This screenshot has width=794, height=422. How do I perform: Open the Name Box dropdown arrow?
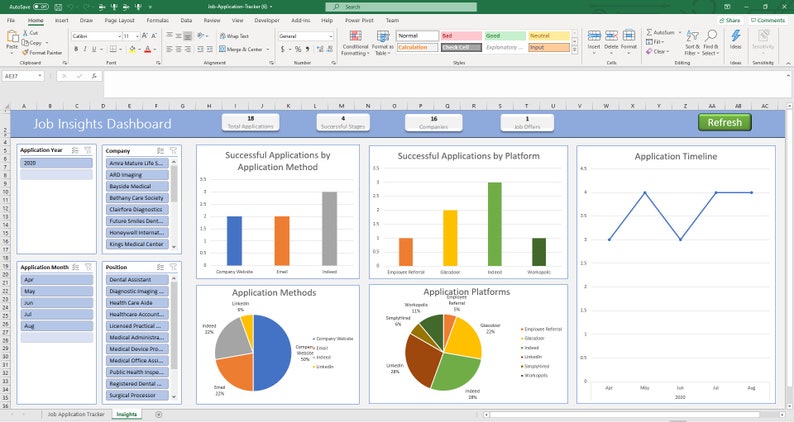39,76
